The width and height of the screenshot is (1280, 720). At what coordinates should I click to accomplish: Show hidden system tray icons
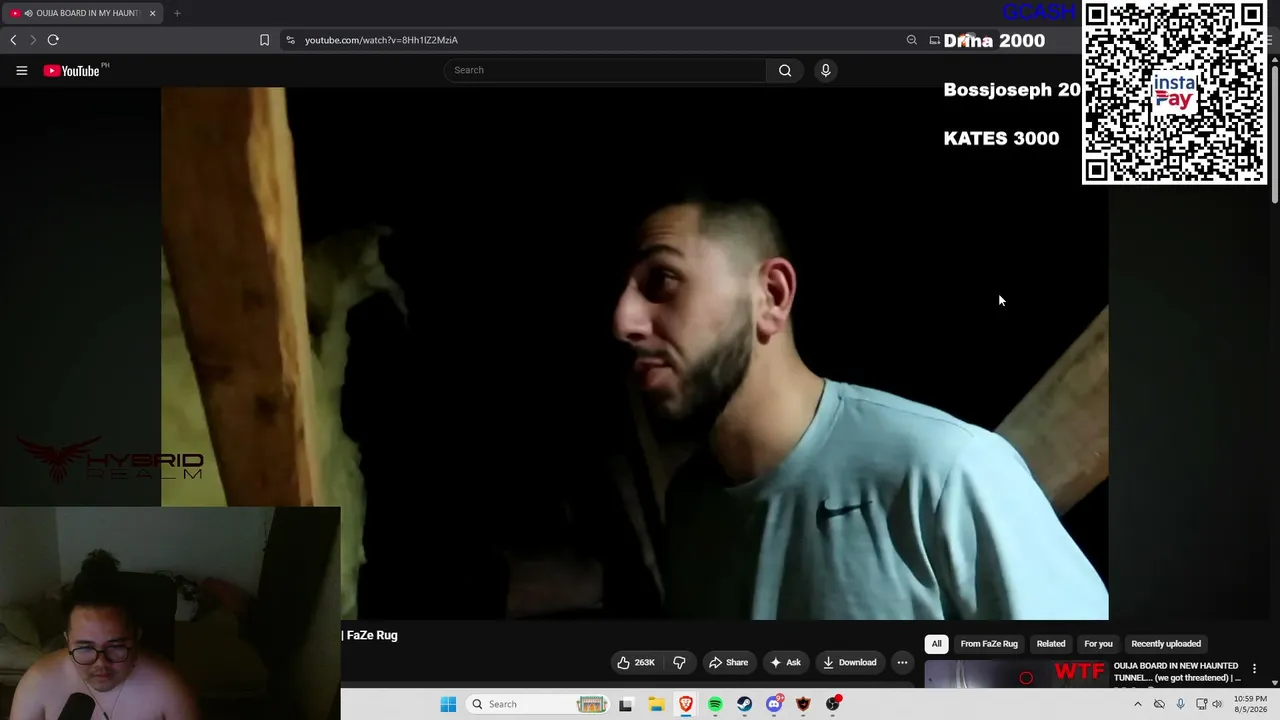coord(1137,704)
